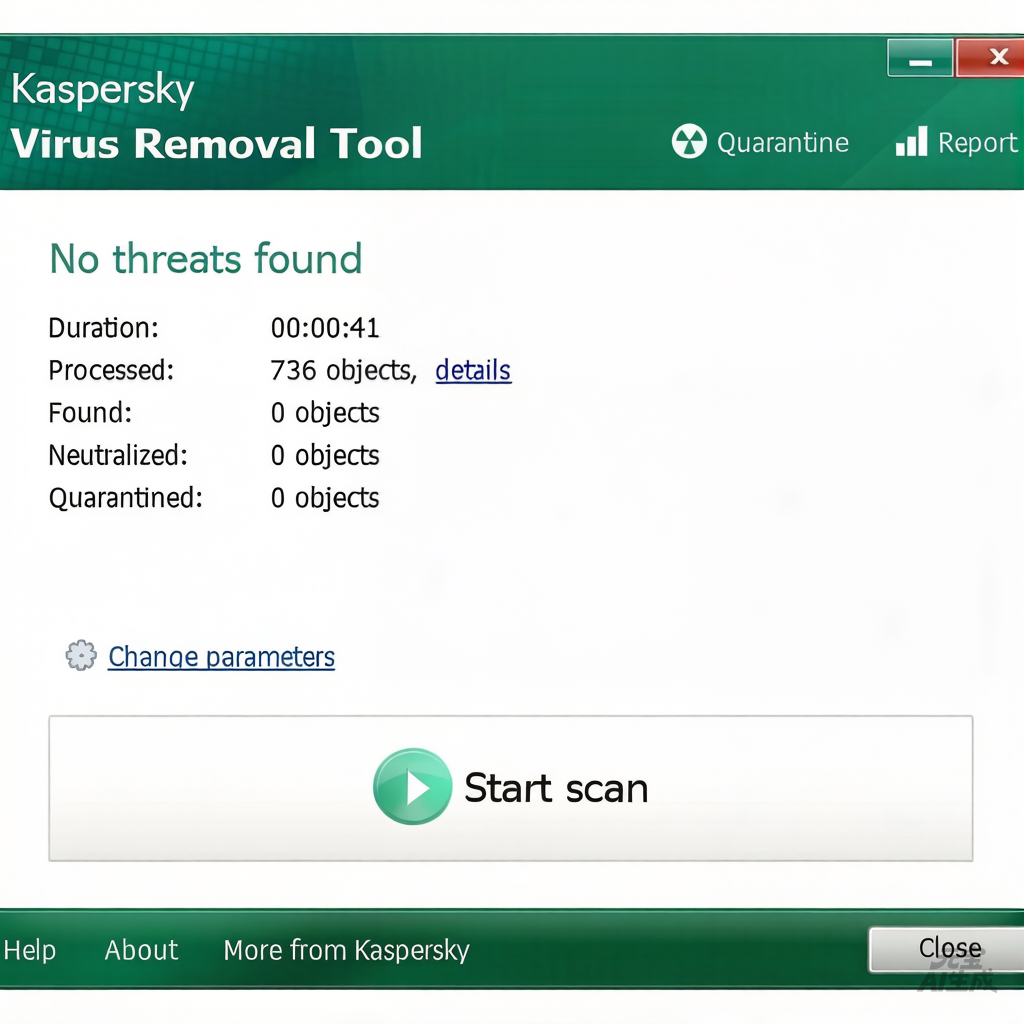Open the Report section label
Screen dimensions: 1024x1024
(x=978, y=142)
